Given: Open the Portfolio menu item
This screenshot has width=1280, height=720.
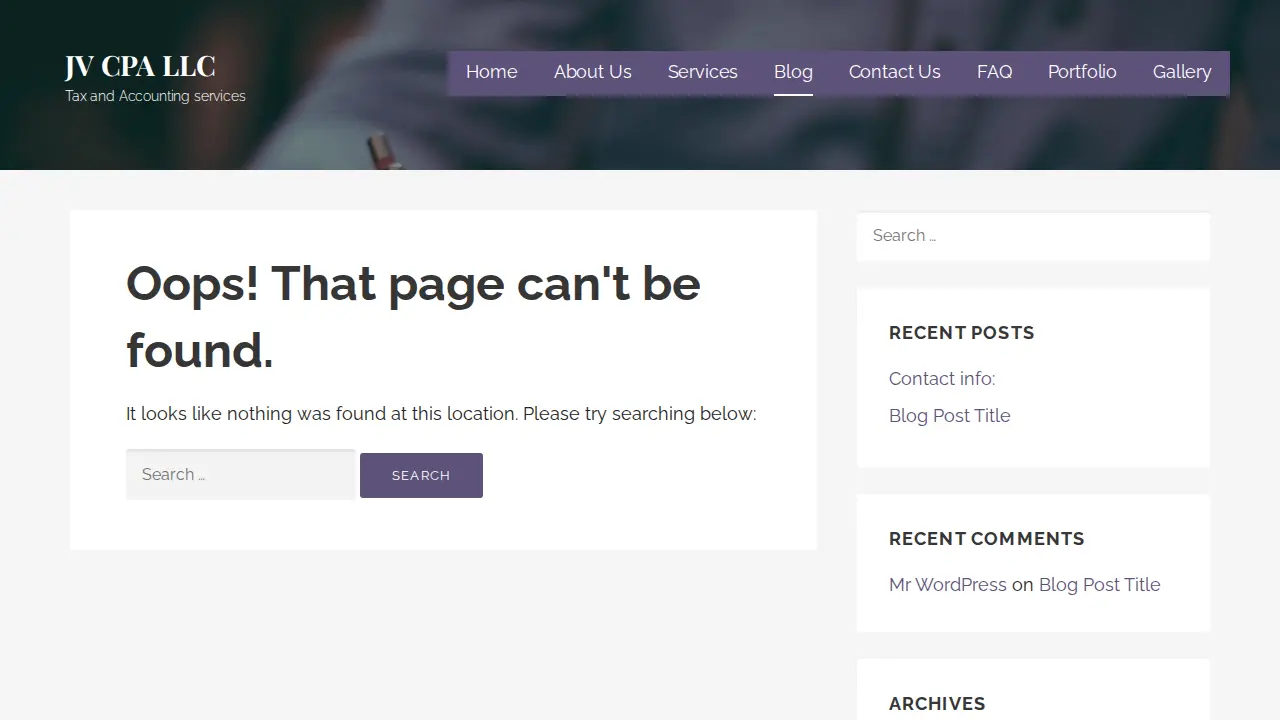Looking at the screenshot, I should pyautogui.click(x=1082, y=72).
